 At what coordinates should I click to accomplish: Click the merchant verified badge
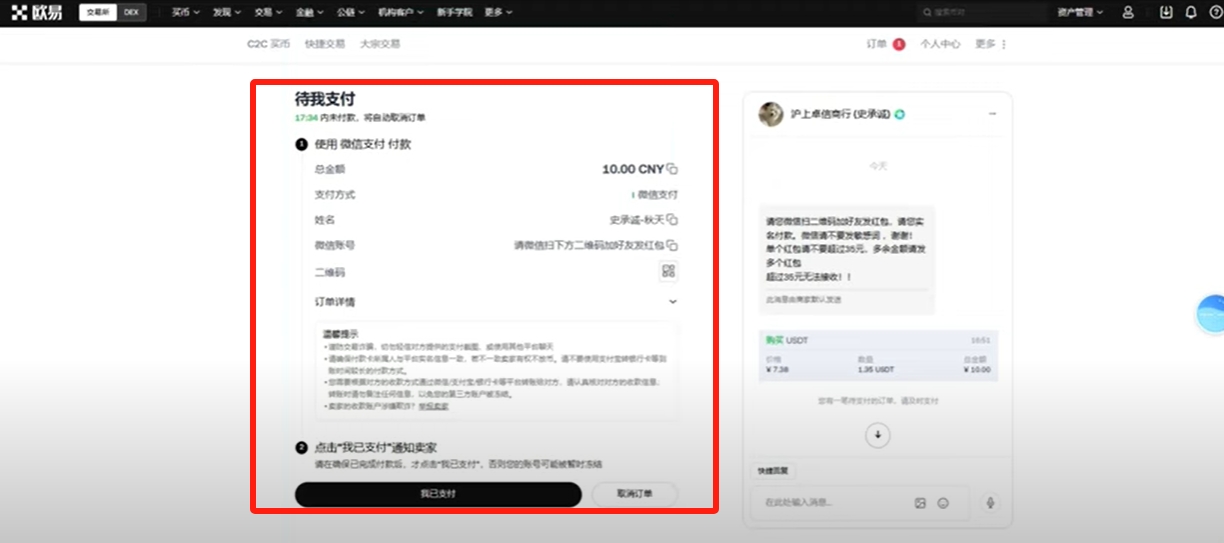click(900, 115)
